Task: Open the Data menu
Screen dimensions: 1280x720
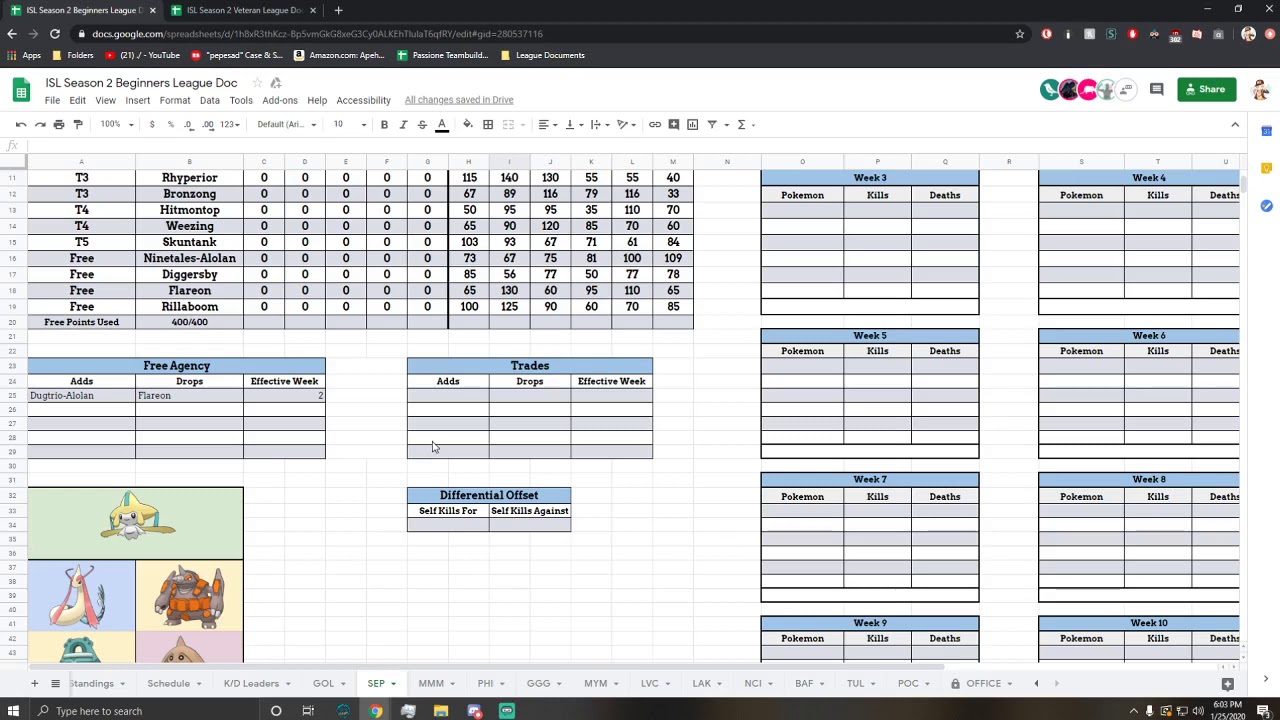Action: tap(209, 100)
